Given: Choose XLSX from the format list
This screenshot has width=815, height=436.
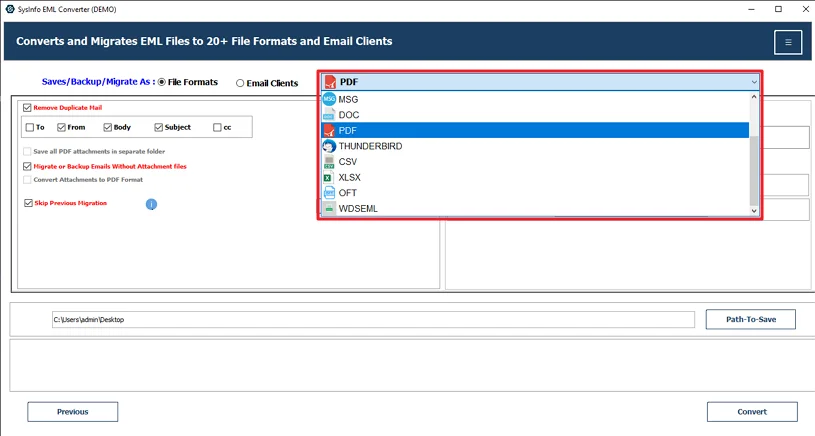Looking at the screenshot, I should (535, 177).
